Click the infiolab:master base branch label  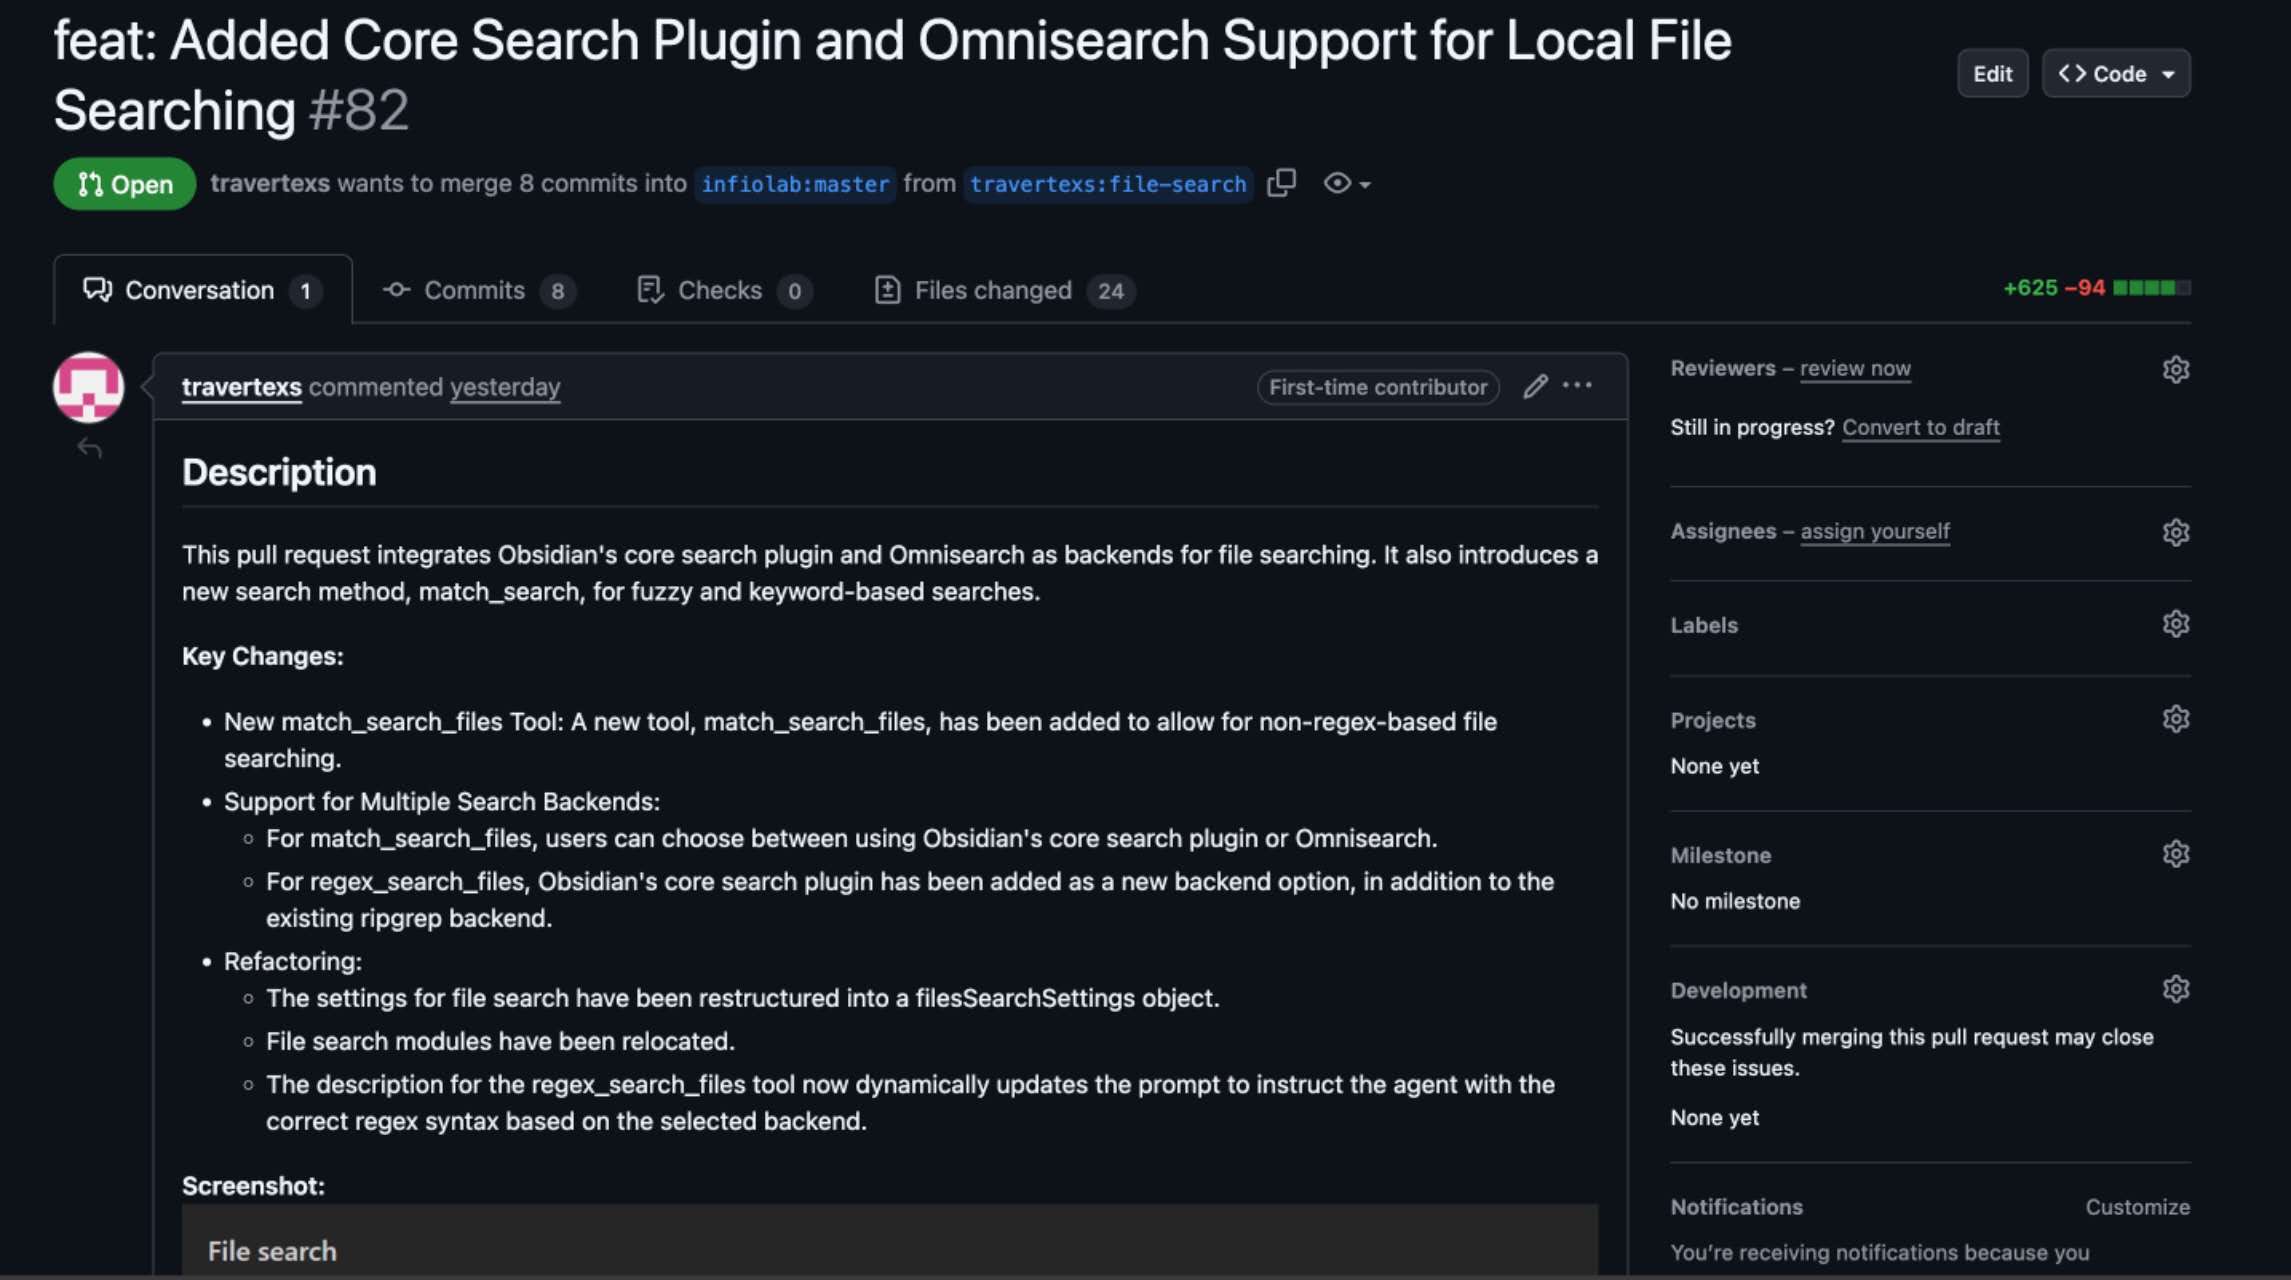click(x=795, y=184)
